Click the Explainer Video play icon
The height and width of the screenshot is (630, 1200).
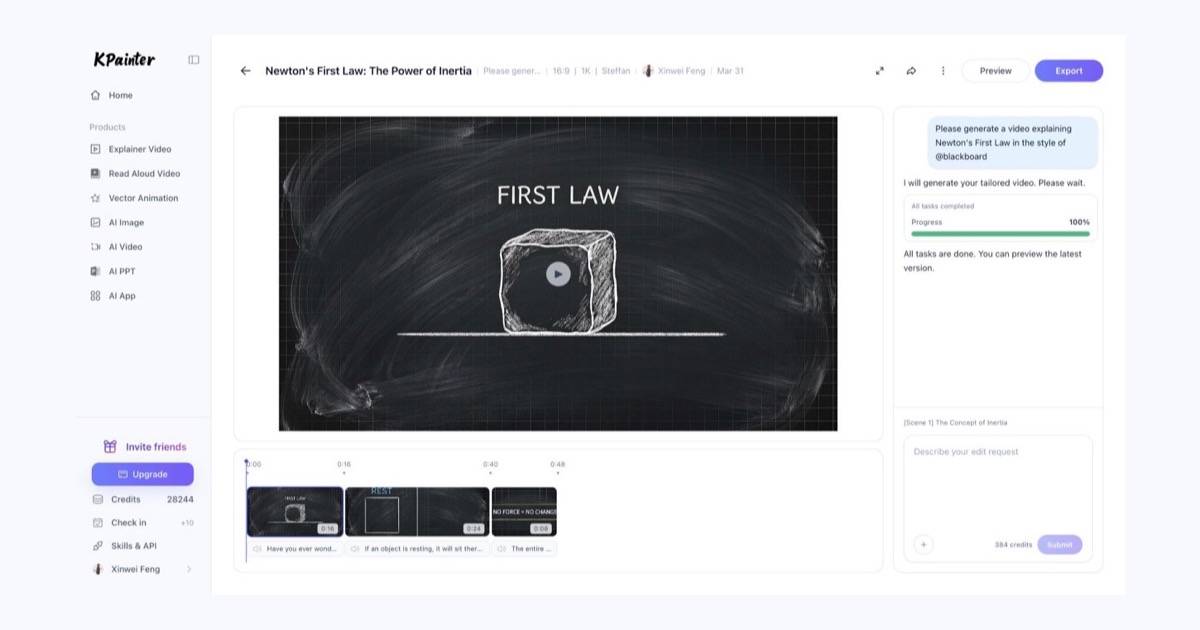click(95, 149)
